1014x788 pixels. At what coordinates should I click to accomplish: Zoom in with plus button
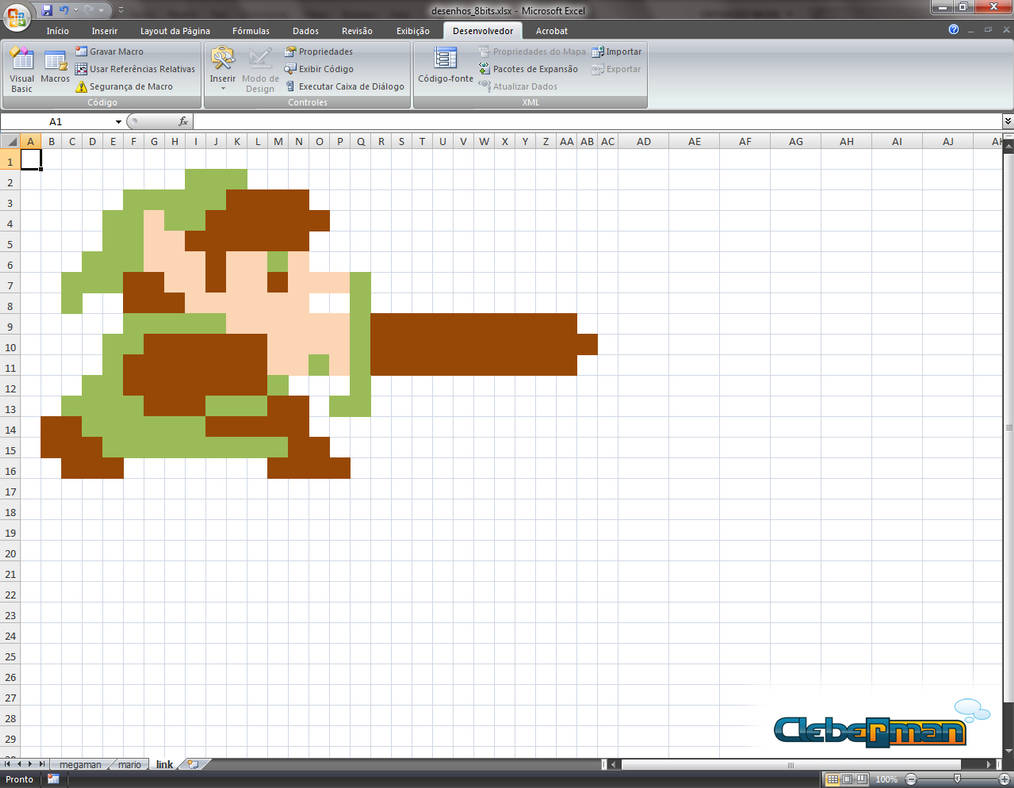pyautogui.click(x=1004, y=779)
